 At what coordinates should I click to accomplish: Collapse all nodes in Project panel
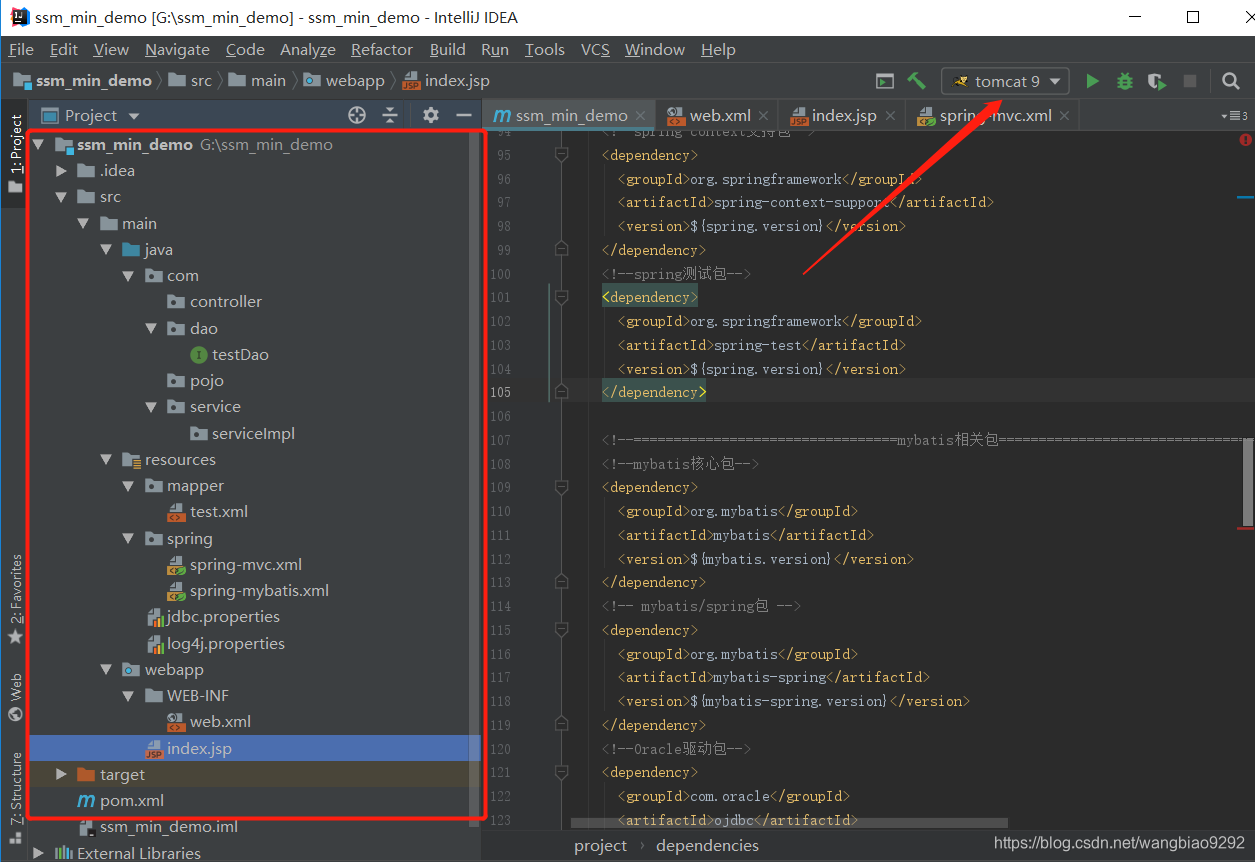point(390,115)
